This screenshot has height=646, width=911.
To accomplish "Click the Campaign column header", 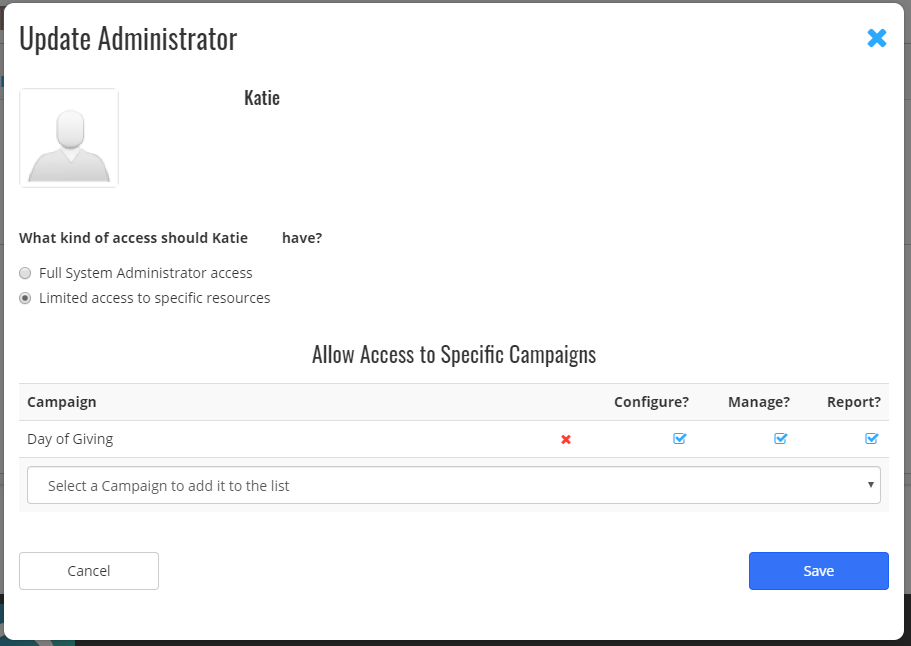I will click(61, 401).
